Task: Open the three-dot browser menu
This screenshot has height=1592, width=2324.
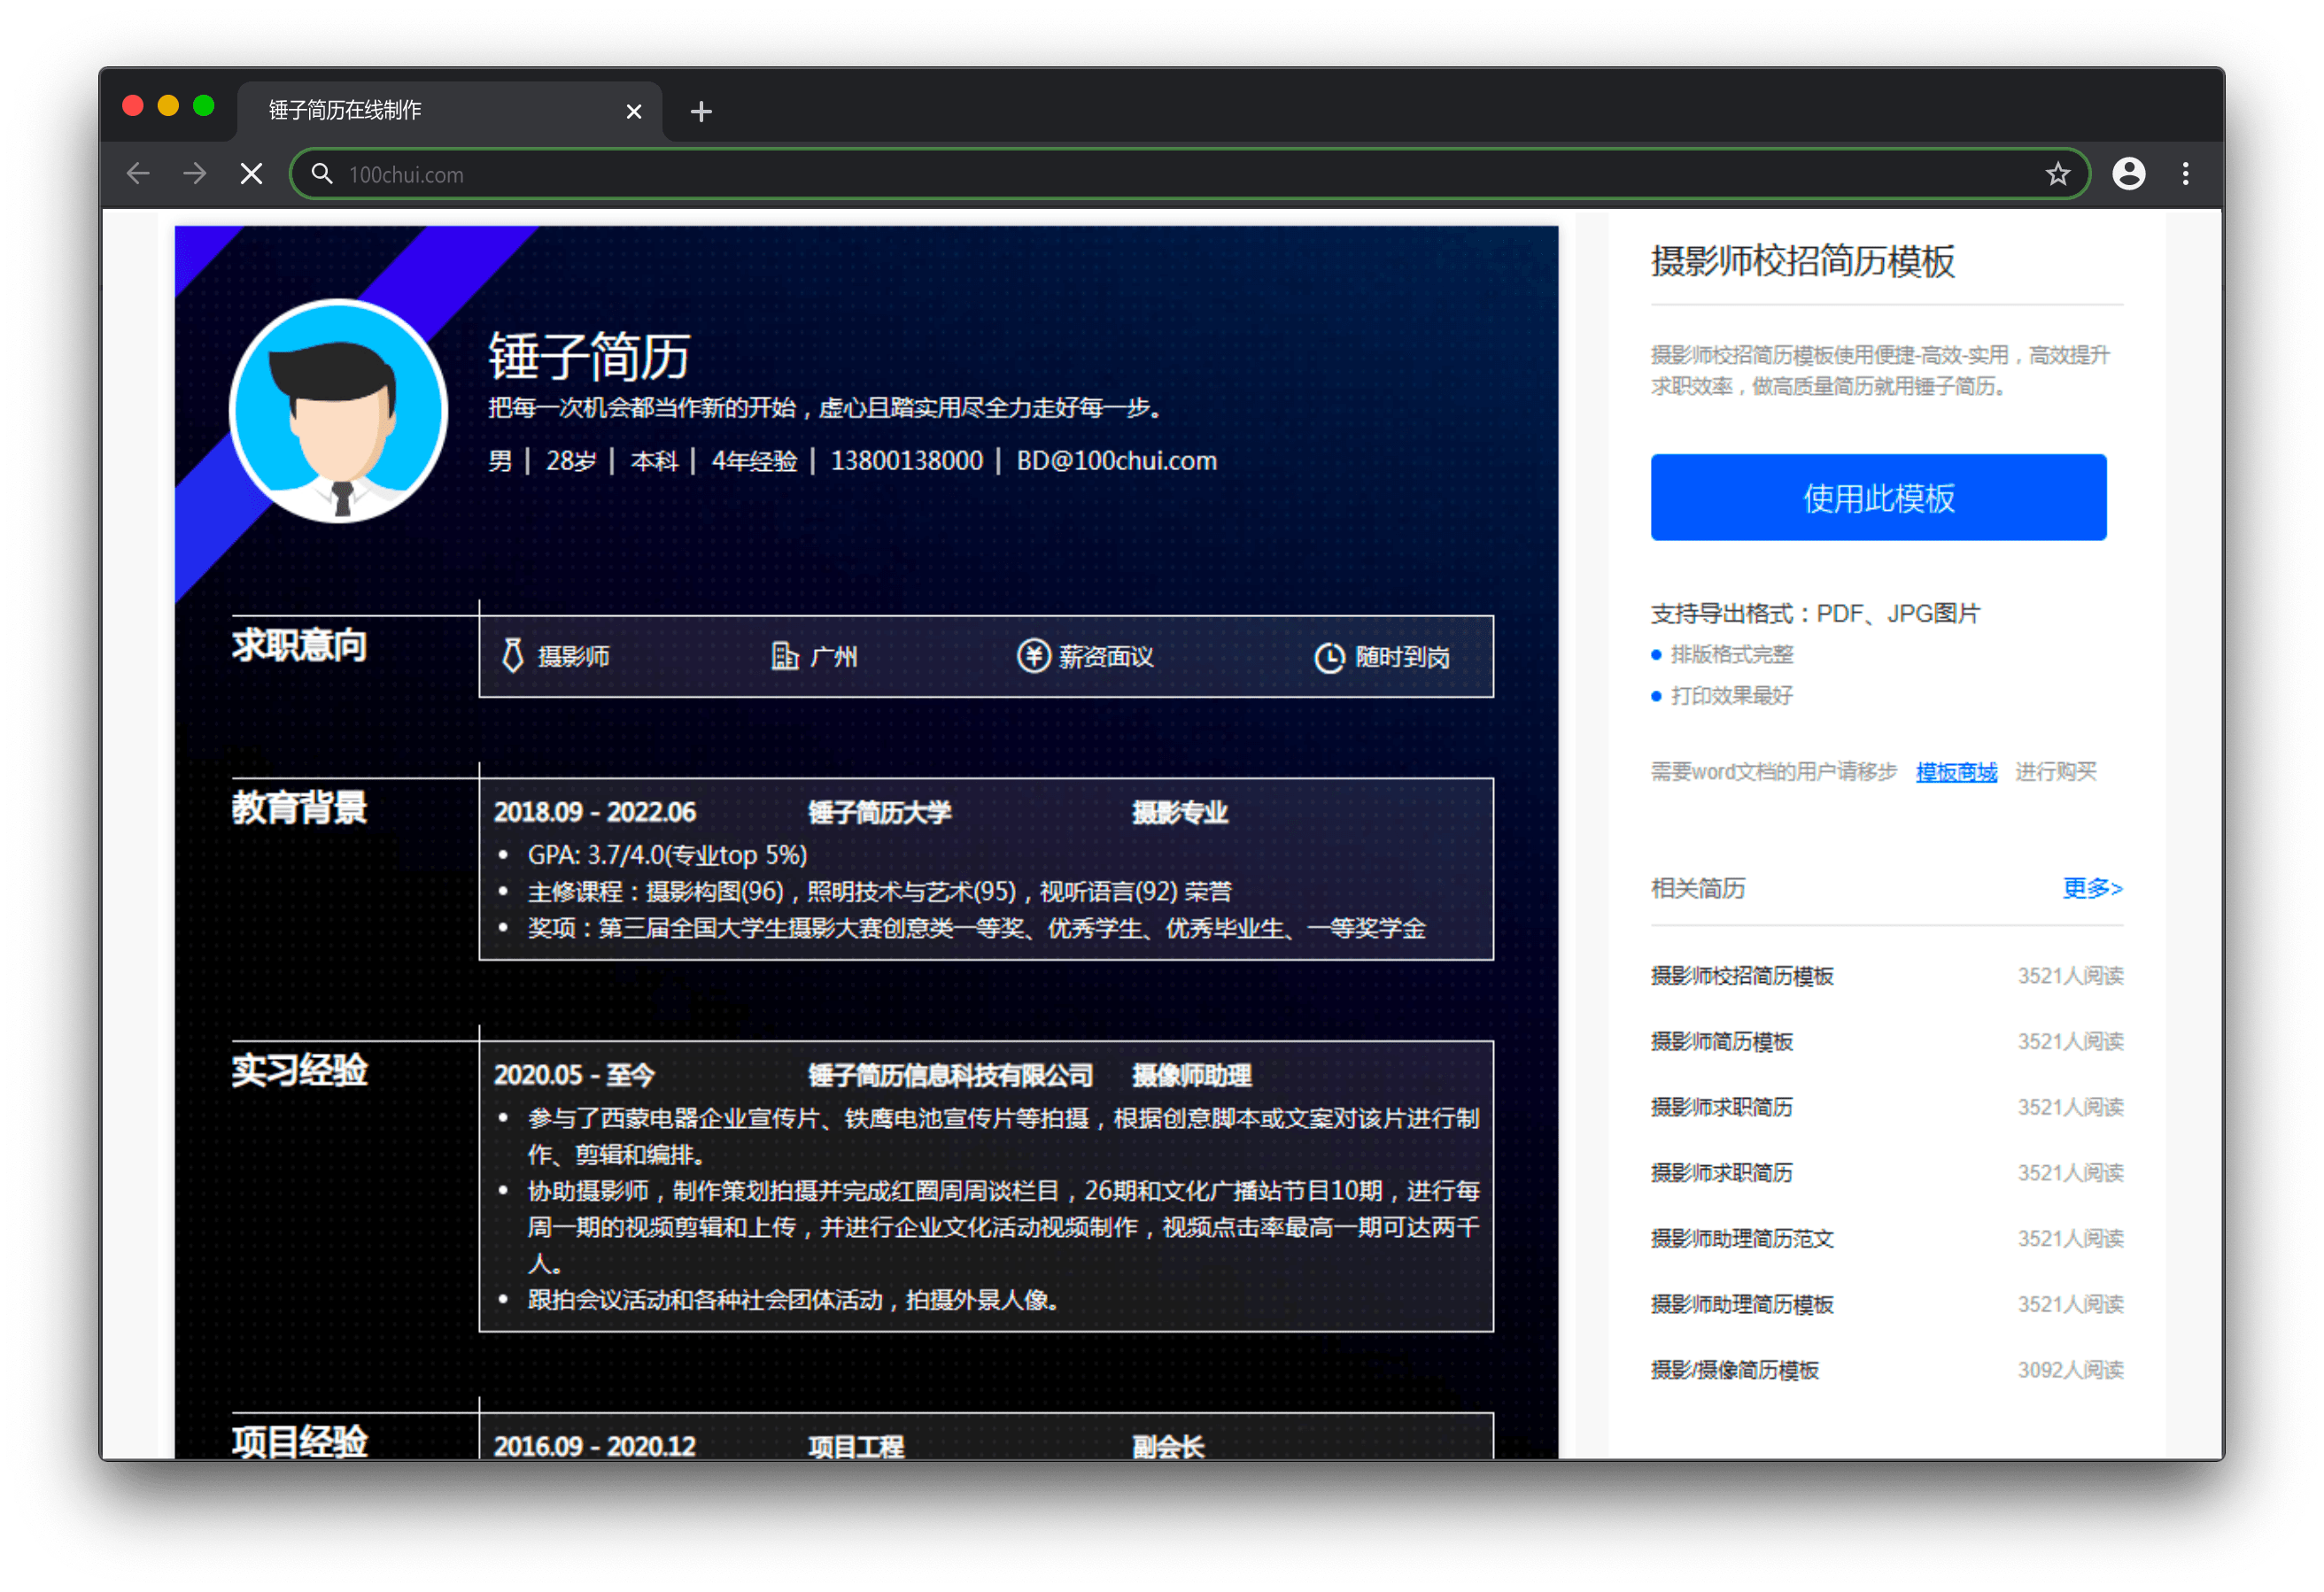Action: 2185,174
